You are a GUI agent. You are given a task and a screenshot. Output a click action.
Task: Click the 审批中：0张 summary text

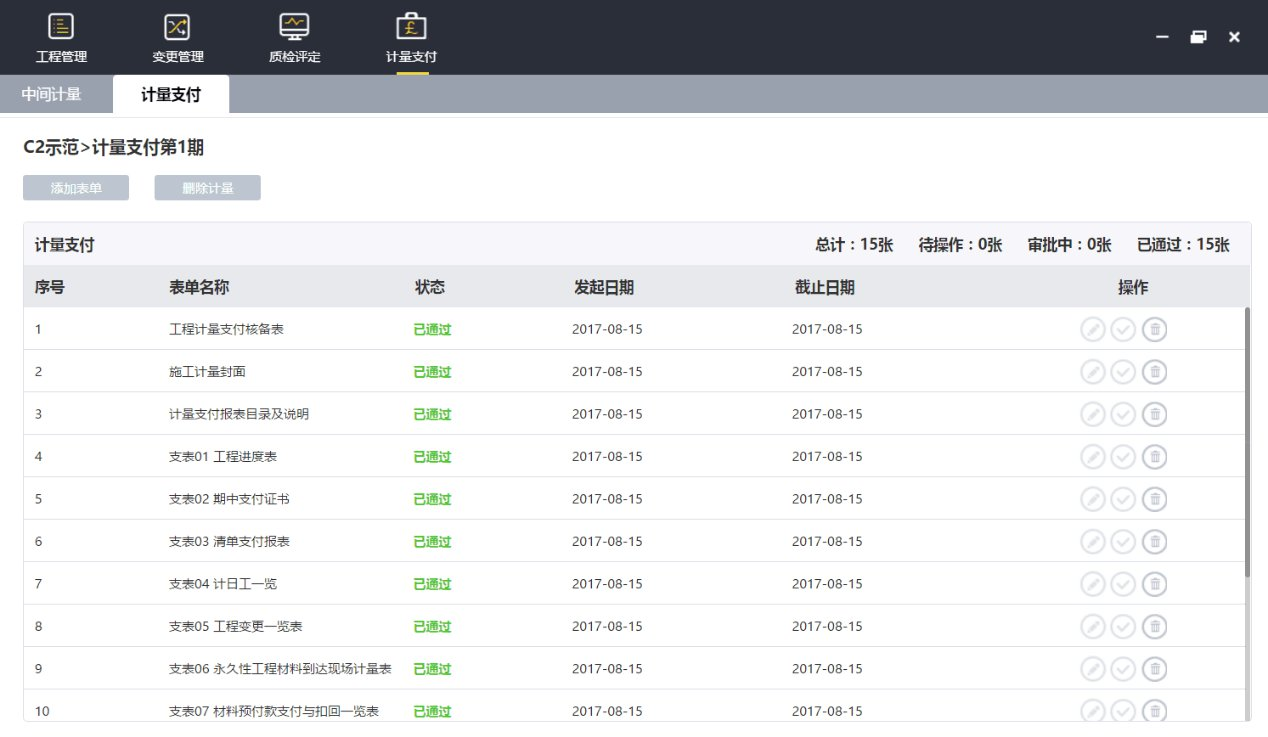[x=1069, y=245]
